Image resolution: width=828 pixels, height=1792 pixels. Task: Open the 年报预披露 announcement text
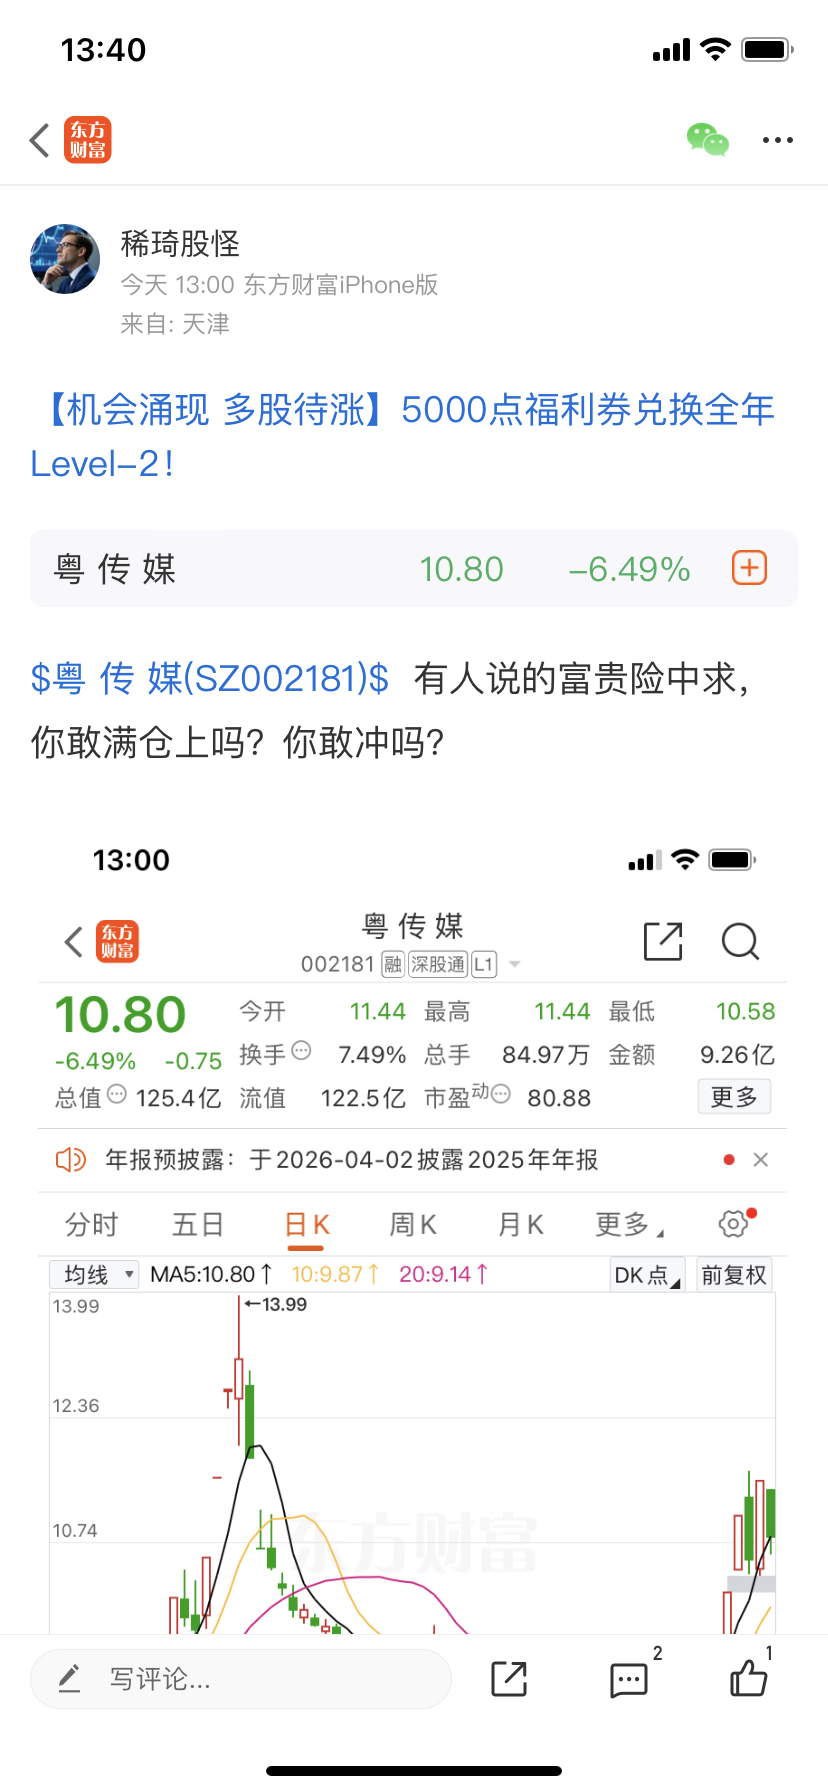click(x=352, y=1160)
